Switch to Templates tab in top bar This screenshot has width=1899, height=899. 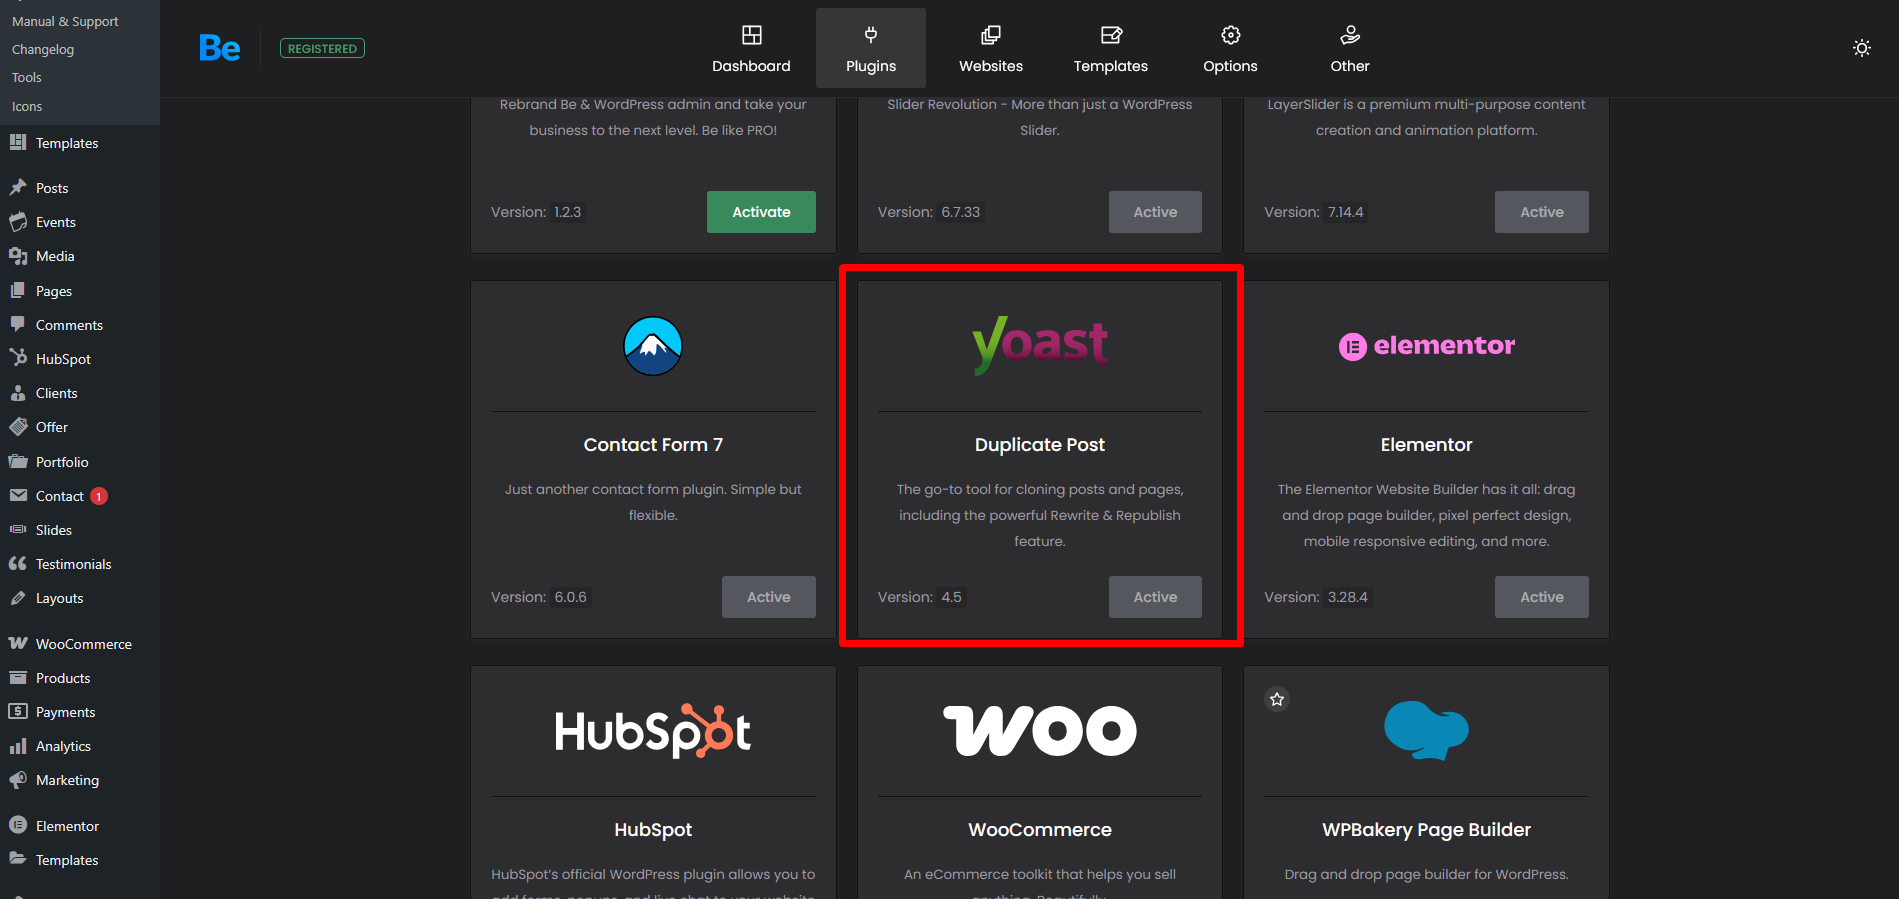[1111, 49]
